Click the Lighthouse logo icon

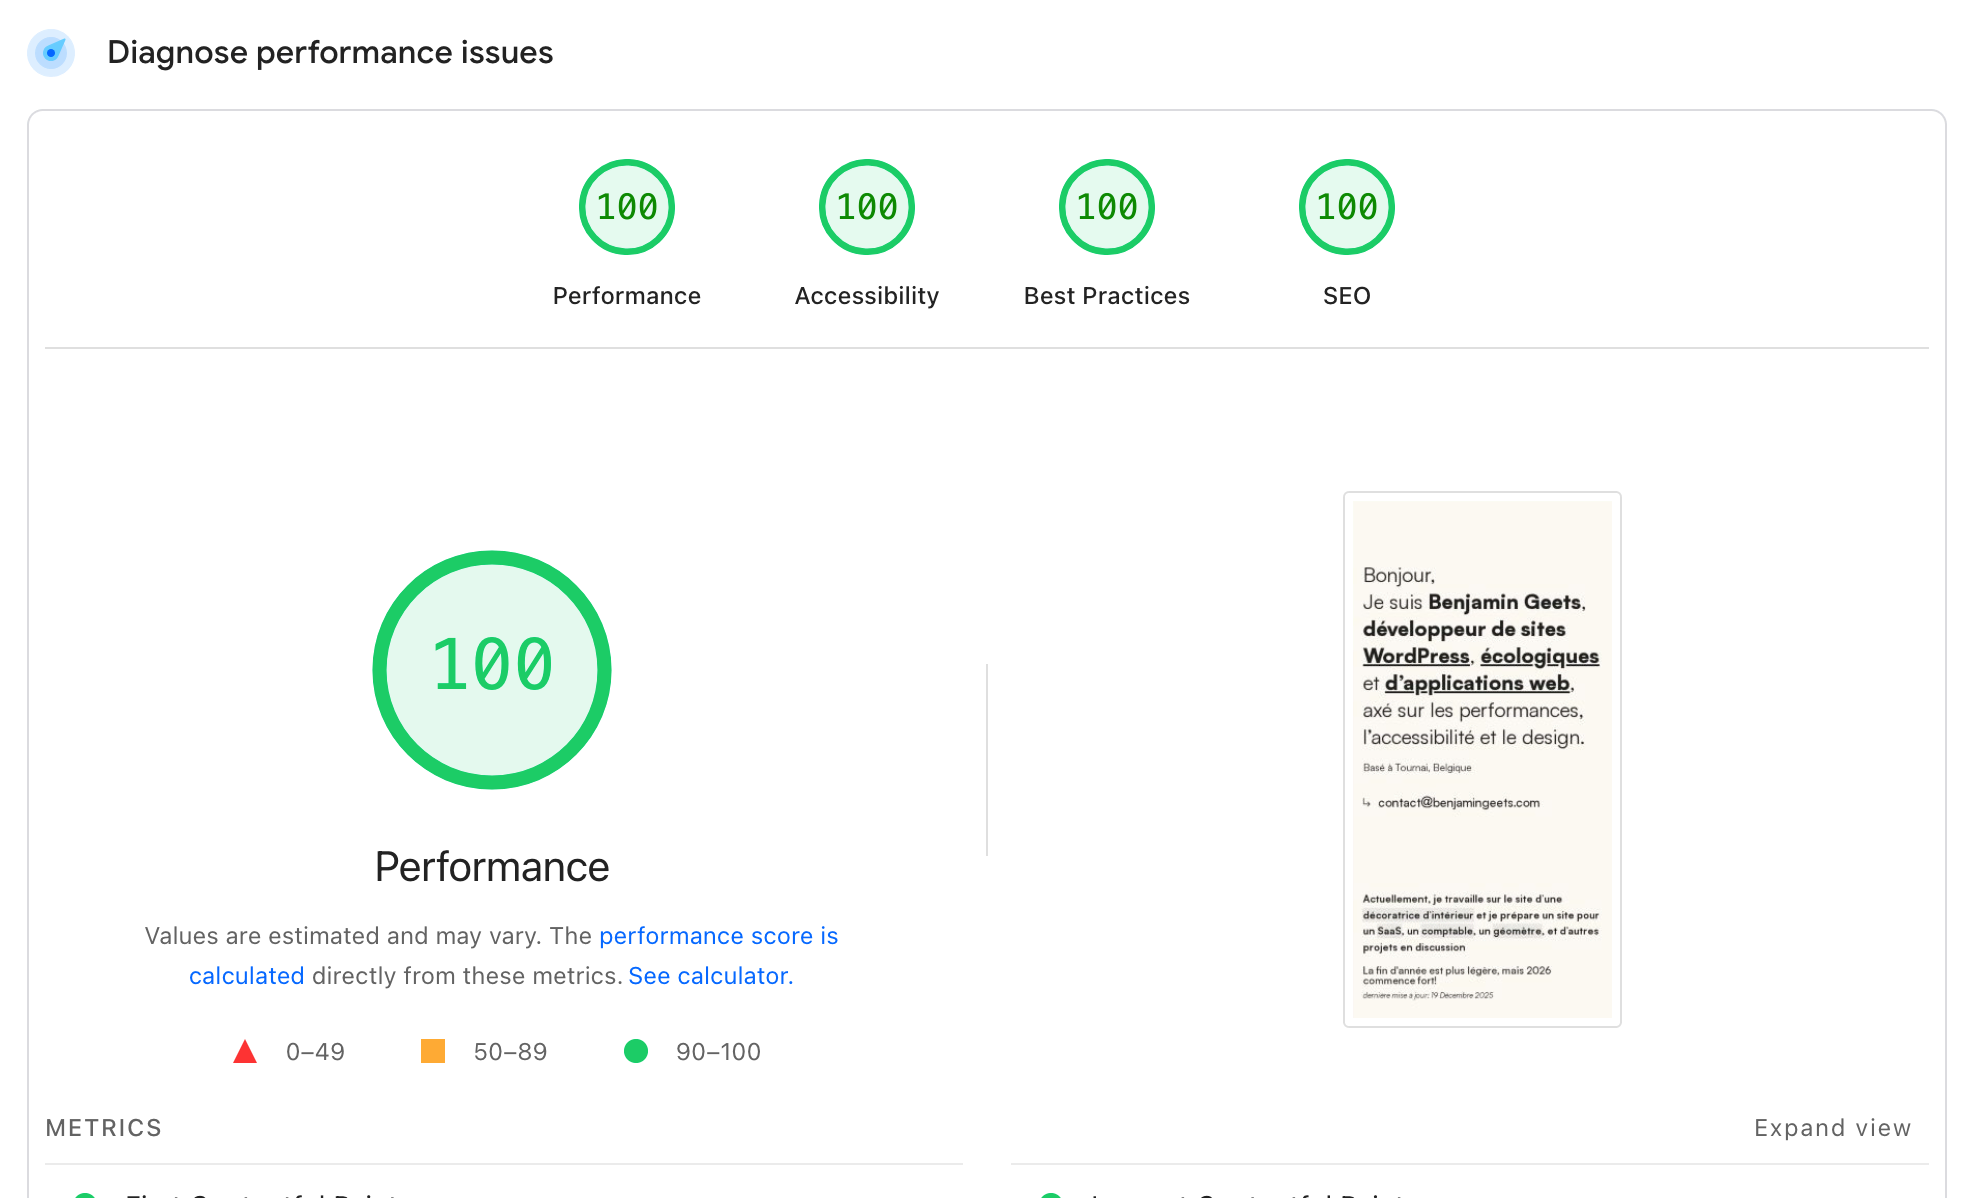51,53
